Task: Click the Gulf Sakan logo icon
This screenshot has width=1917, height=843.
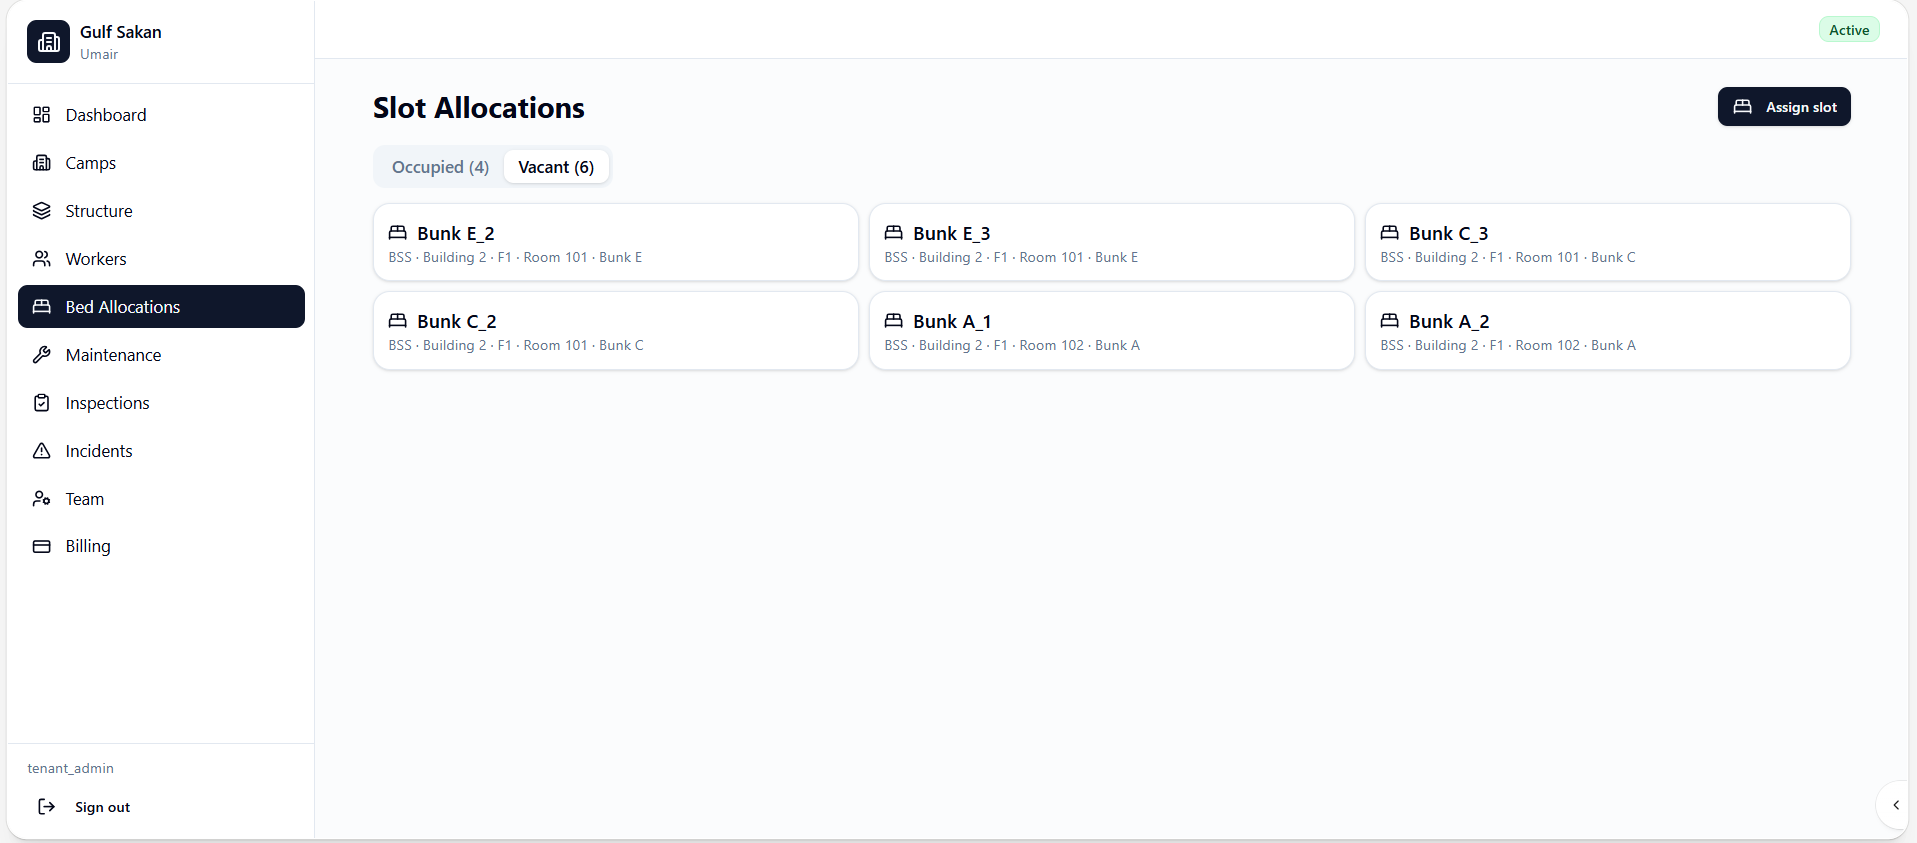Action: coord(48,42)
